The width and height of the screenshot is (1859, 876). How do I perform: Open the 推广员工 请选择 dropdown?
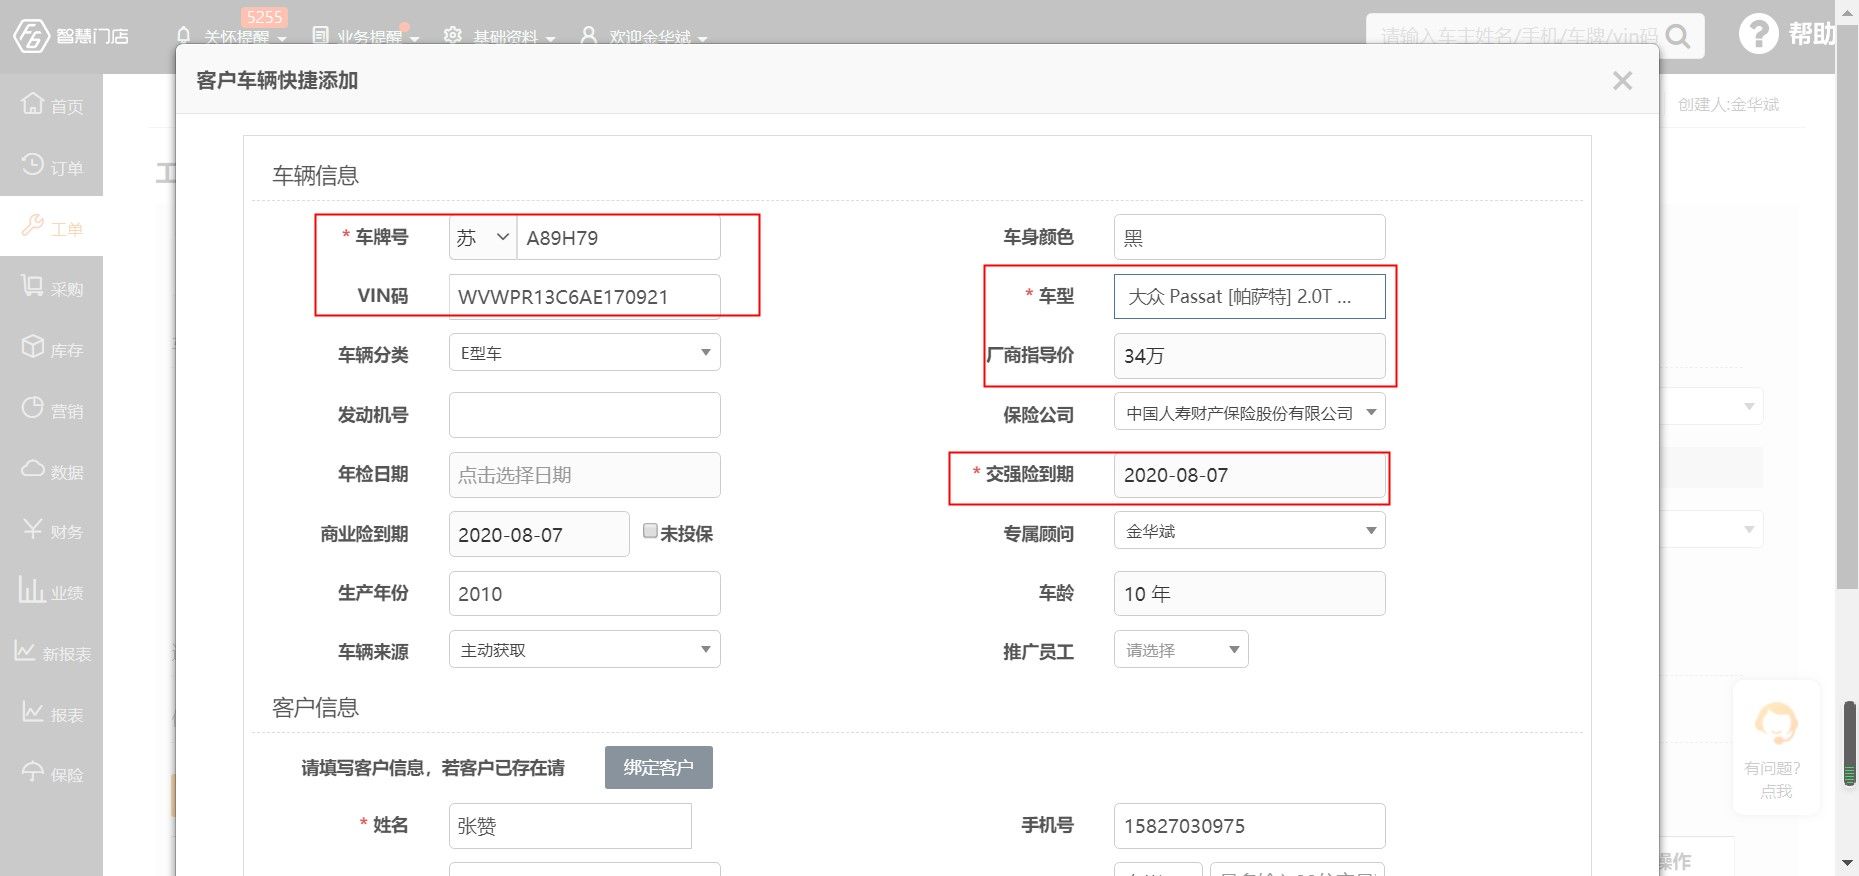(x=1181, y=650)
